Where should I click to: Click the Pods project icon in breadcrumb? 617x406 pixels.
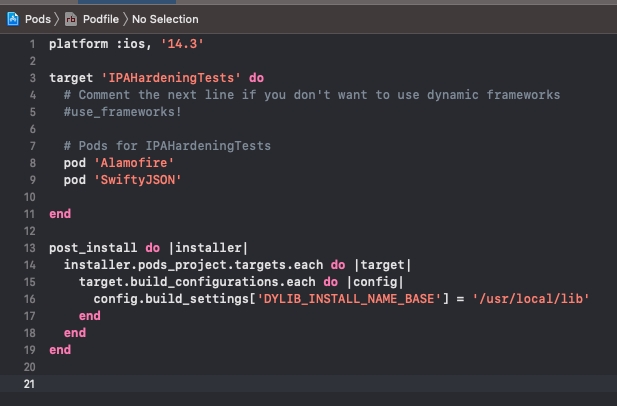coord(12,19)
